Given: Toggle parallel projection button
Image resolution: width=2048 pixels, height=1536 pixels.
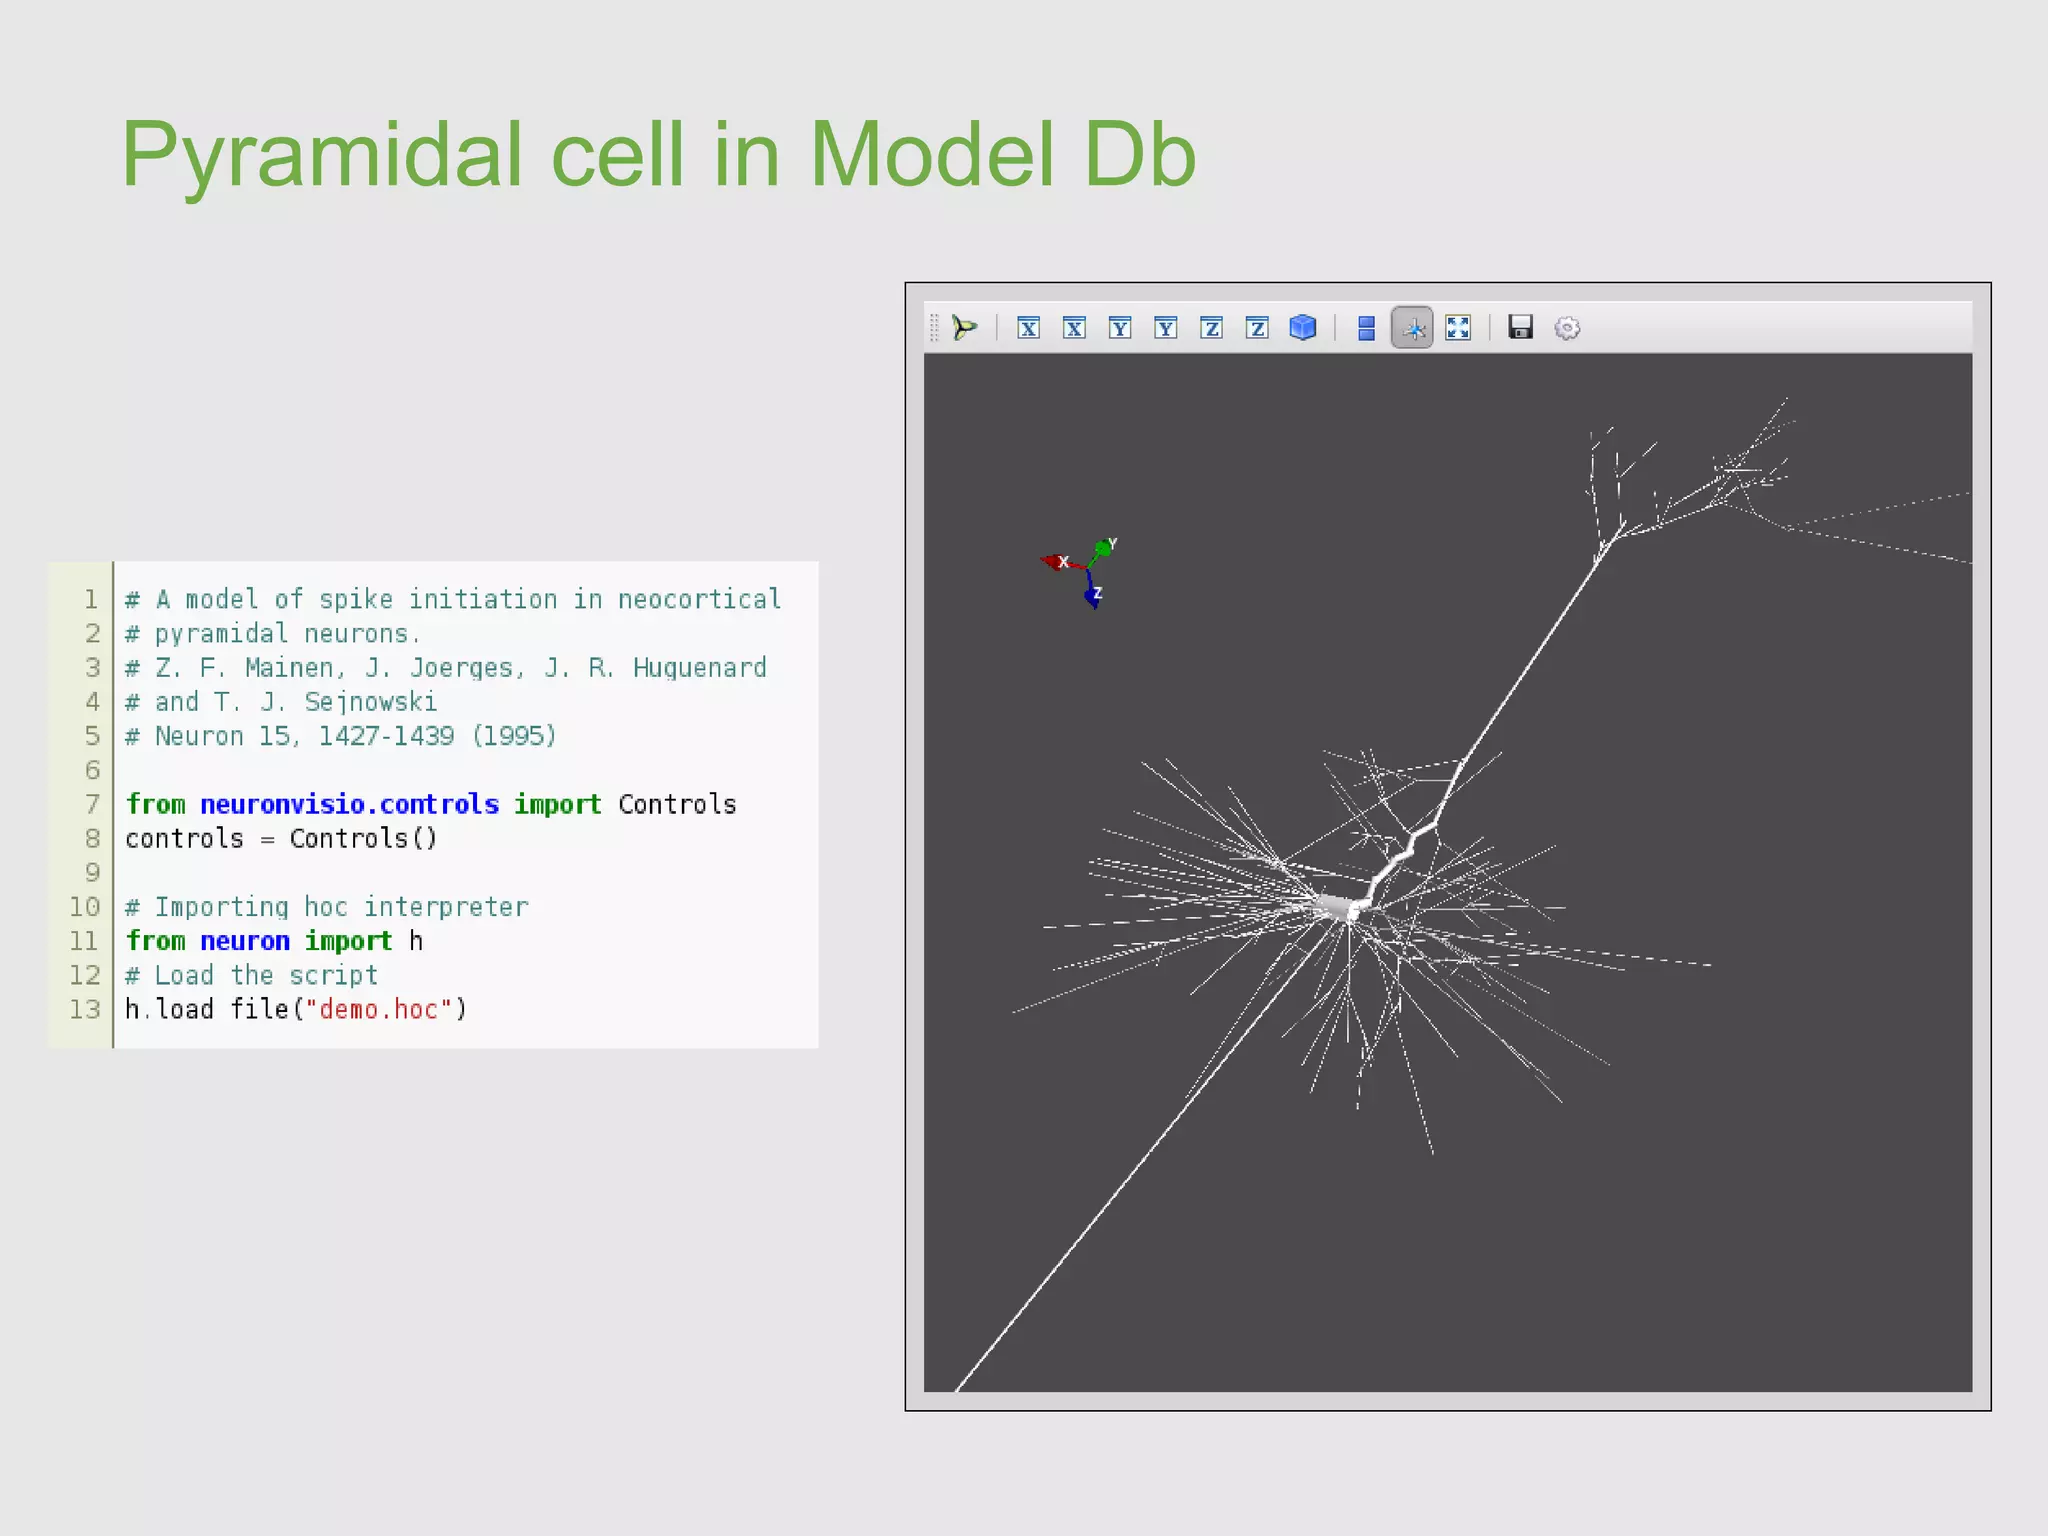Looking at the screenshot, I should click(x=1366, y=328).
